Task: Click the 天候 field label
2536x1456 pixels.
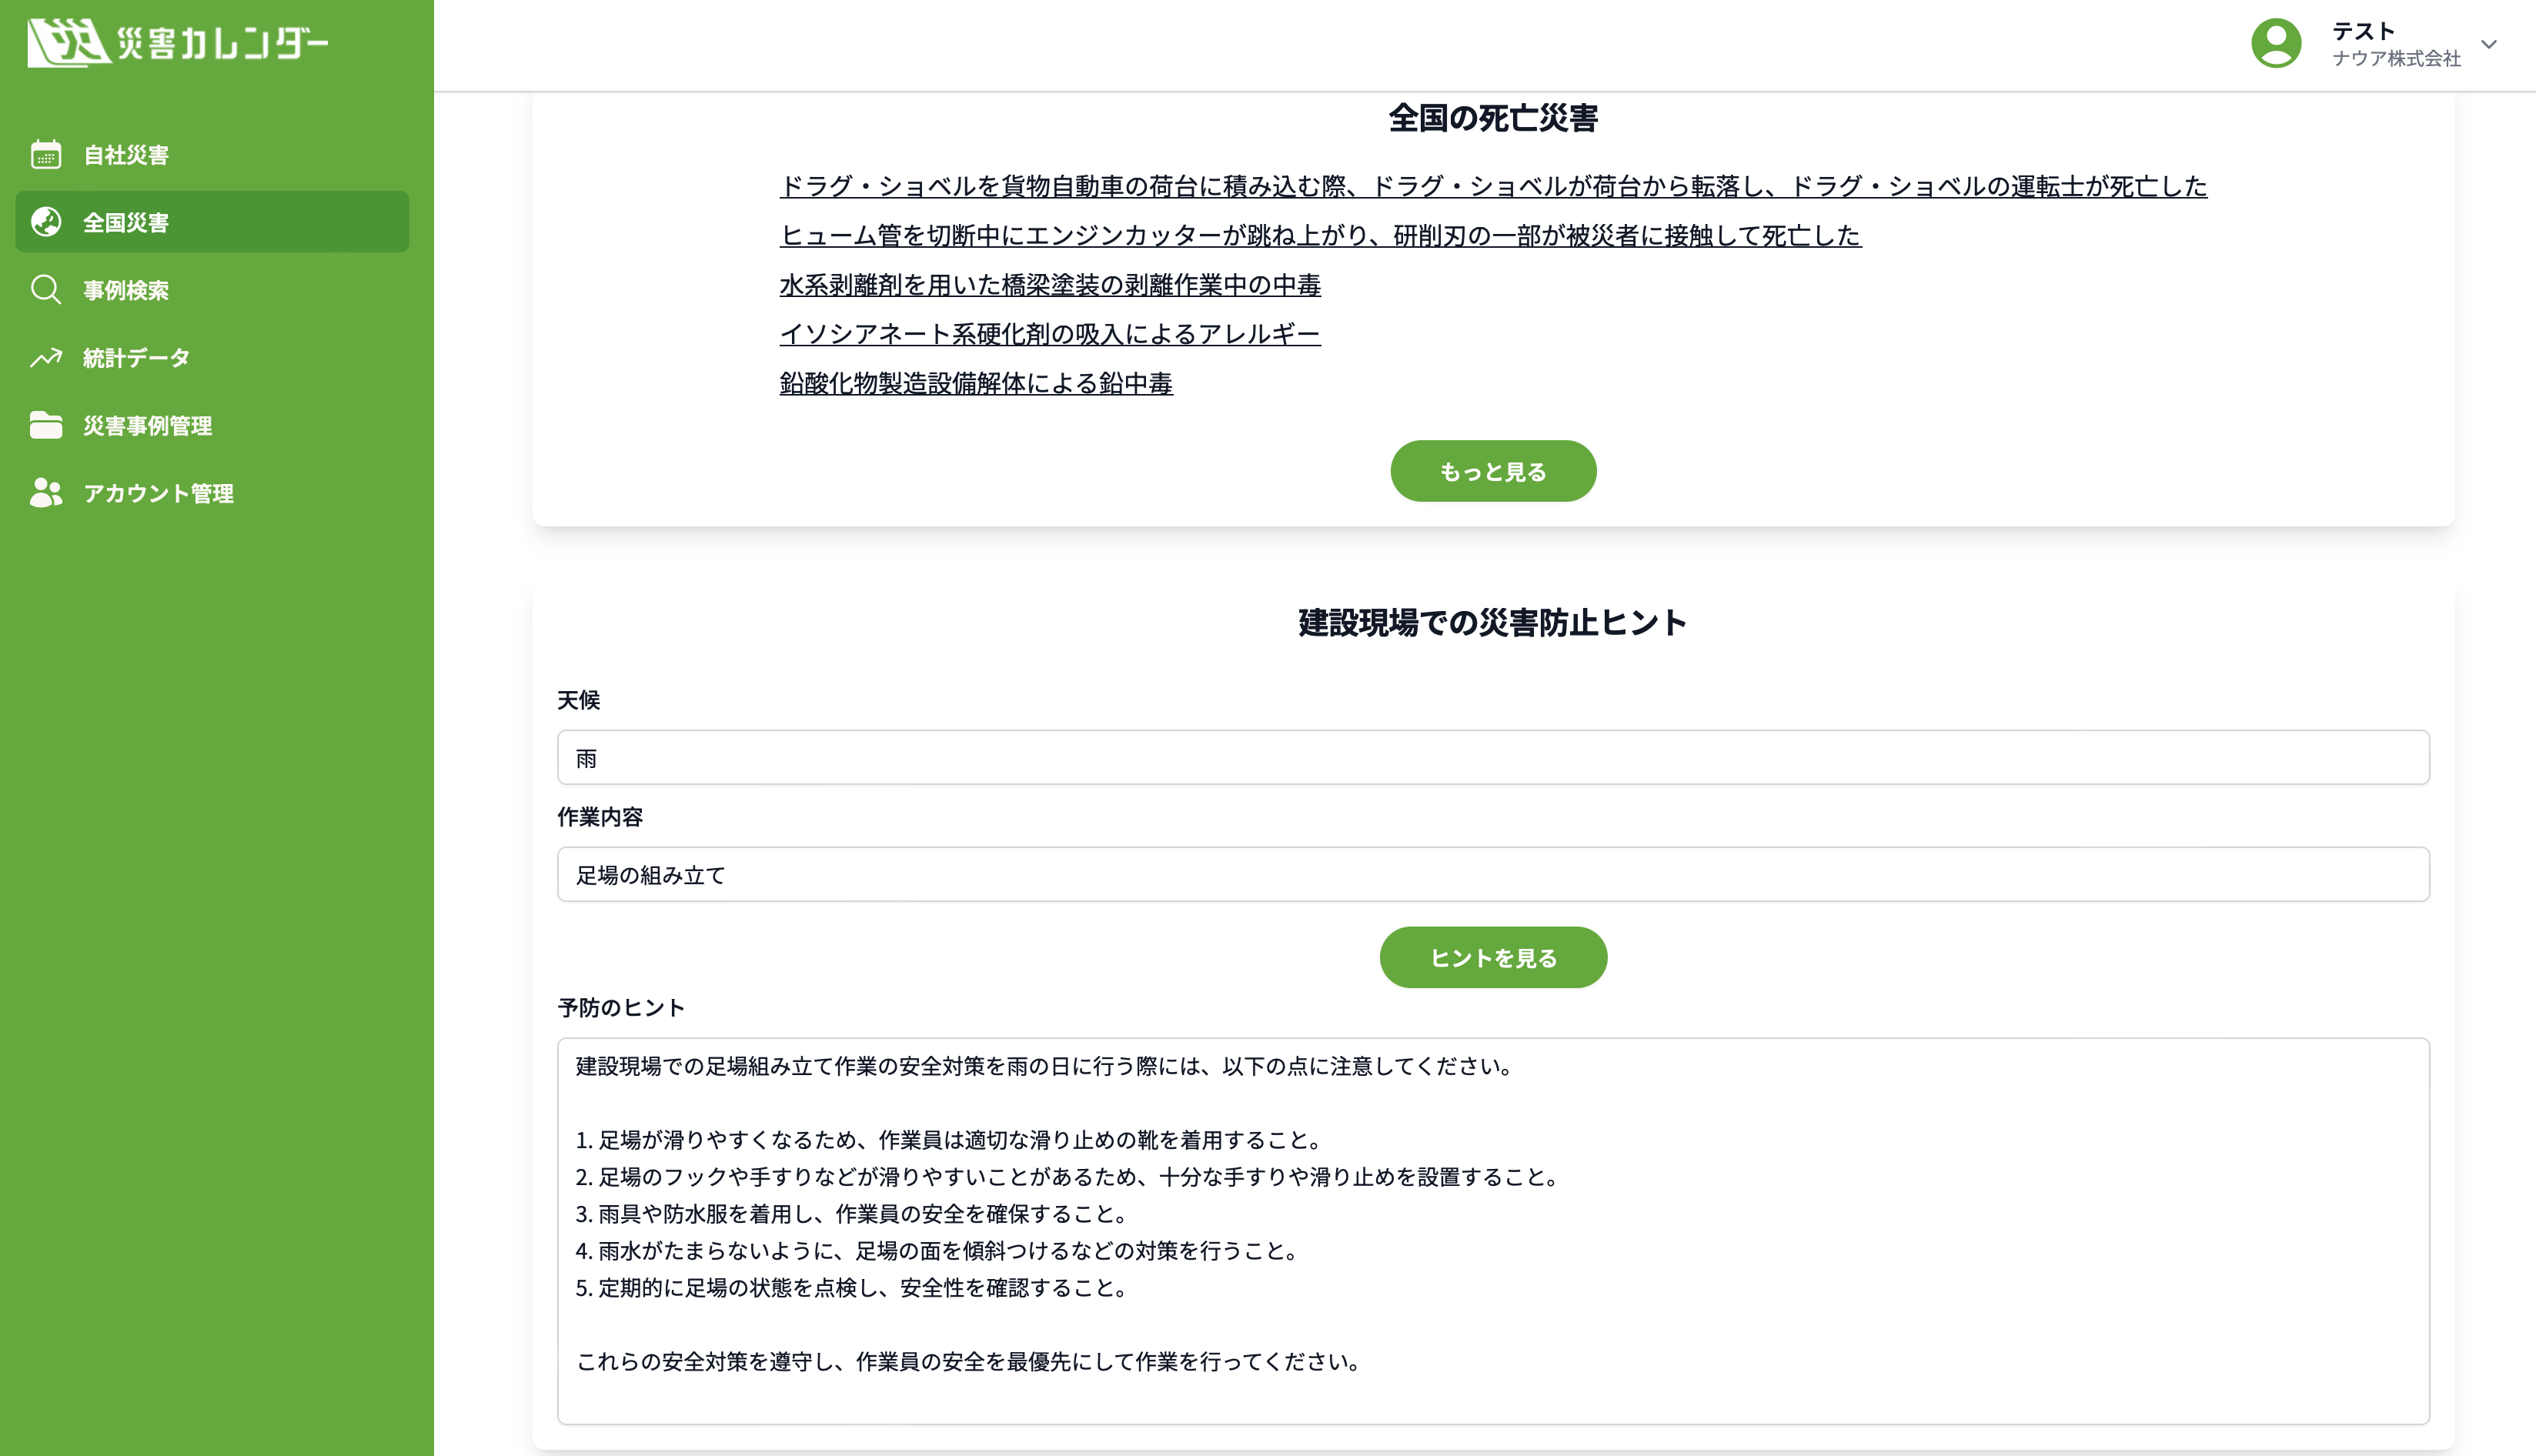Action: click(x=579, y=700)
